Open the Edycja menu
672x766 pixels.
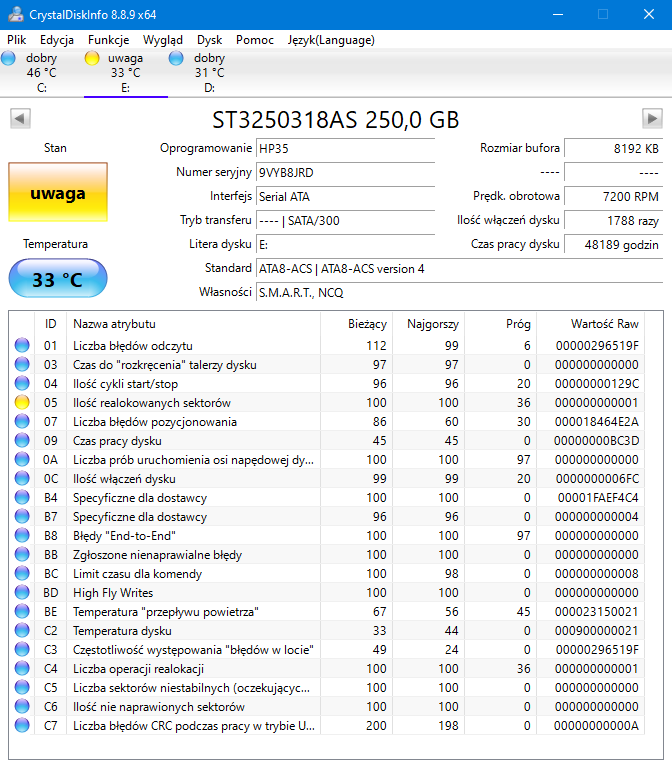[x=57, y=40]
